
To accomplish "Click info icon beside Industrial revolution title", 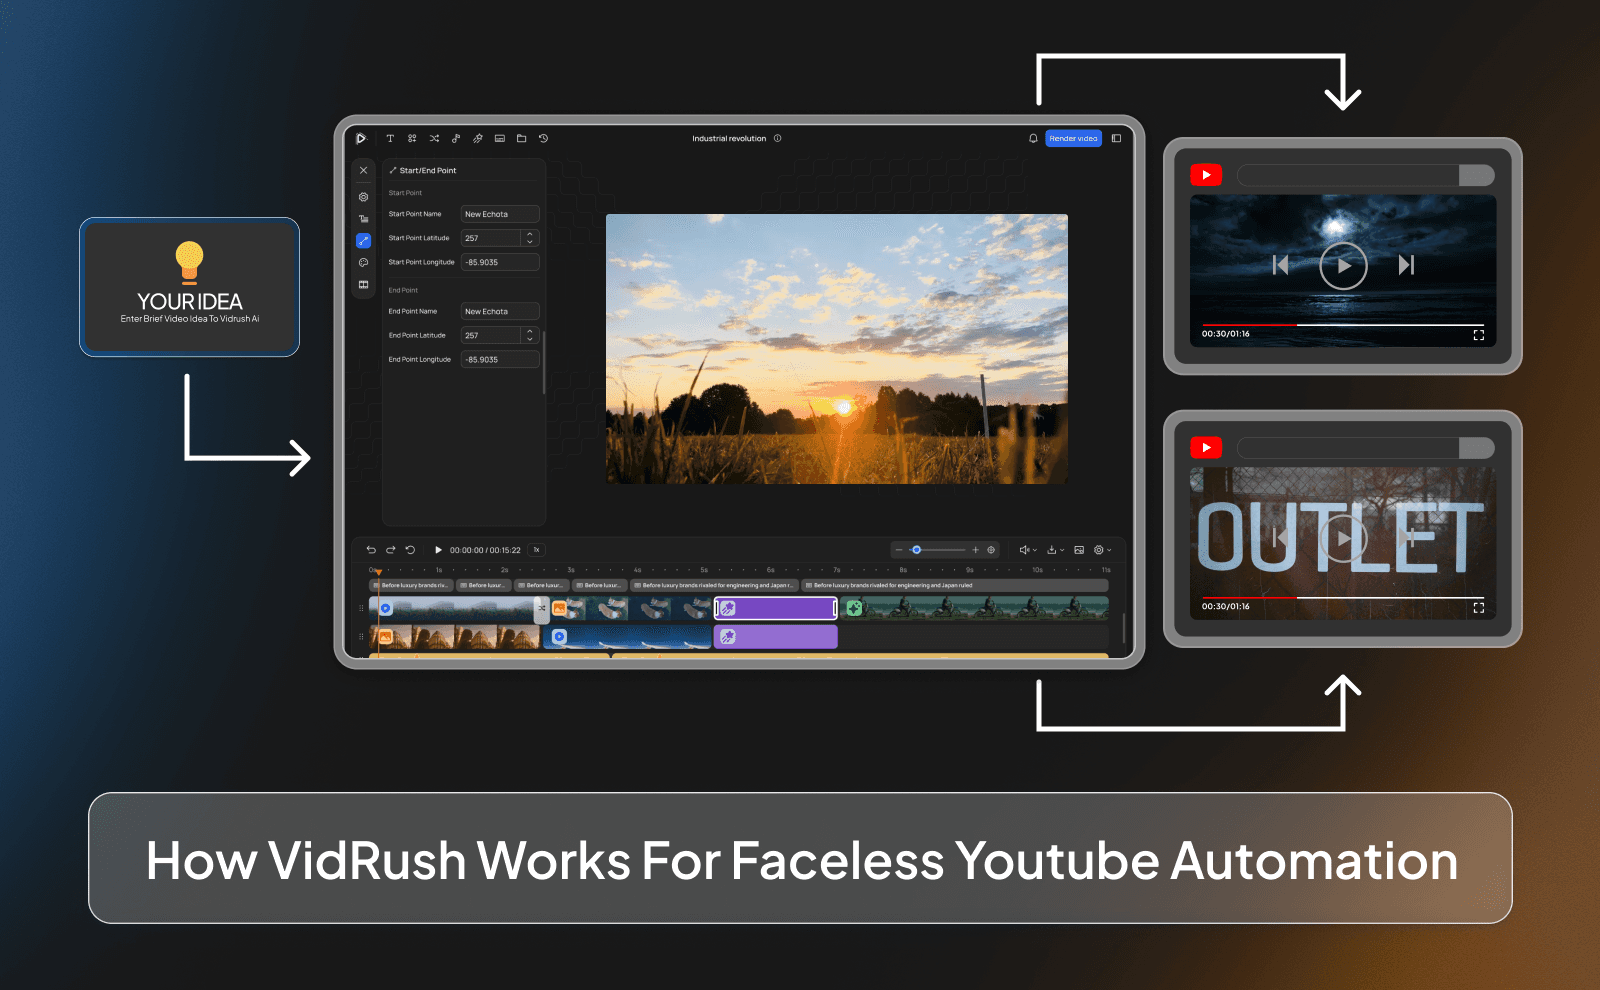I will 777,138.
